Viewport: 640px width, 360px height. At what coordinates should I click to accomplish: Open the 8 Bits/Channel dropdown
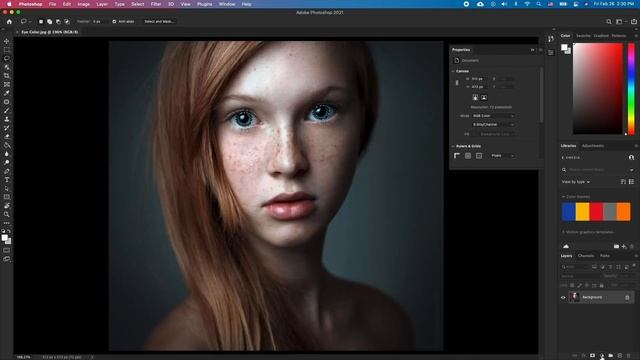[493, 124]
